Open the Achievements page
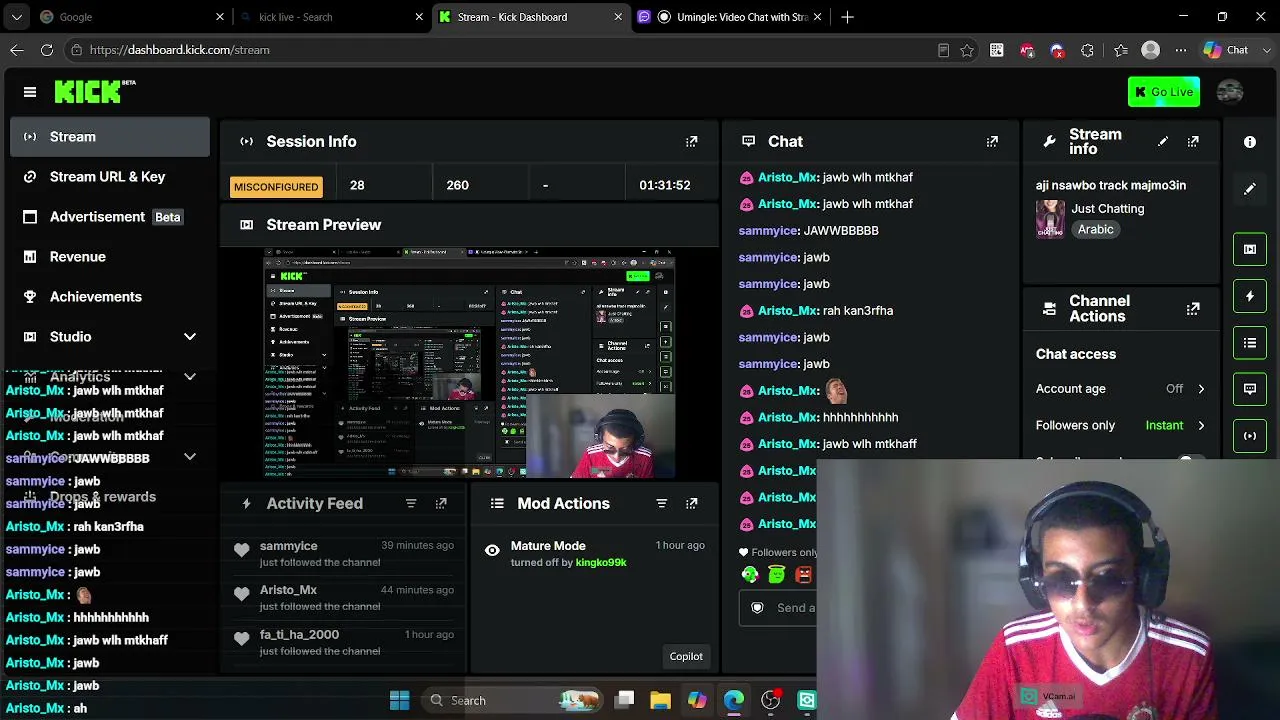This screenshot has width=1280, height=720. pos(110,297)
